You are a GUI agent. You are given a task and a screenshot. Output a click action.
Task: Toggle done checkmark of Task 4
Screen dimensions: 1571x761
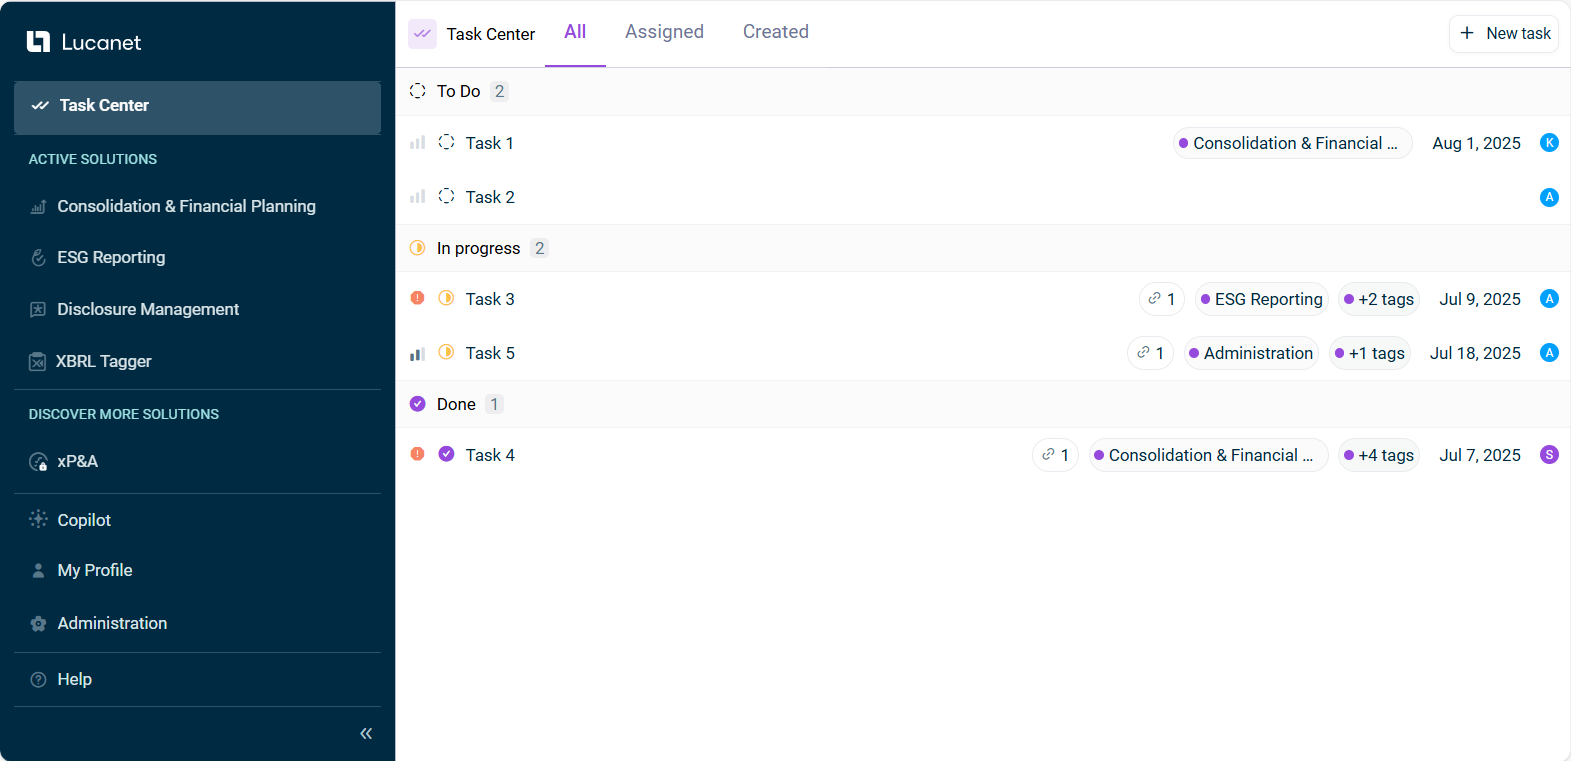pos(447,454)
